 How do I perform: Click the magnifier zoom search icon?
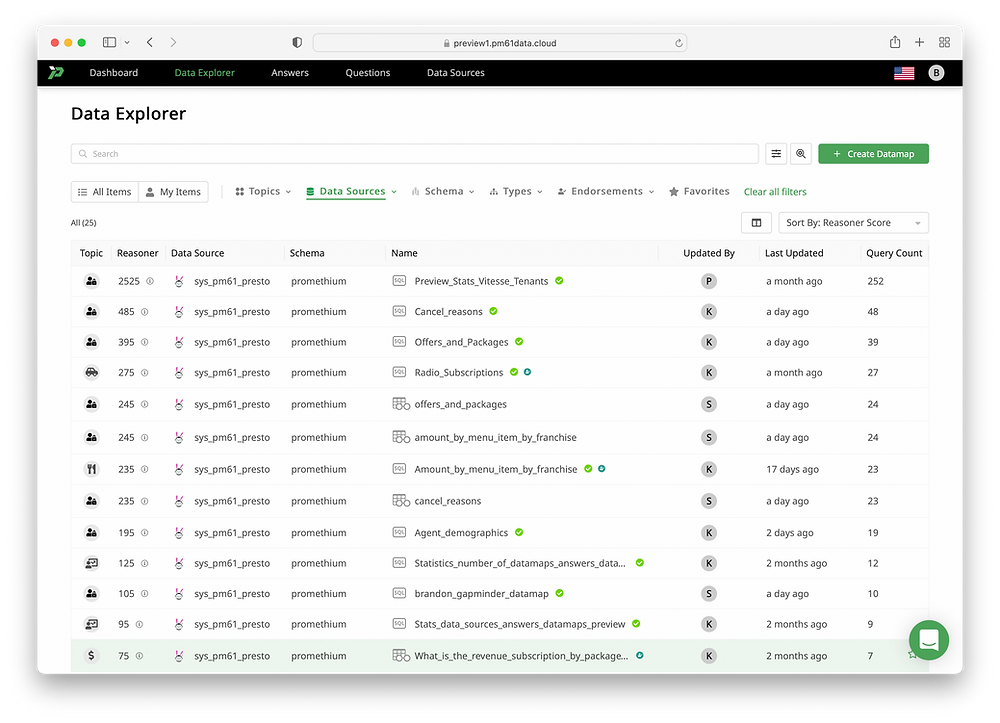pos(800,154)
